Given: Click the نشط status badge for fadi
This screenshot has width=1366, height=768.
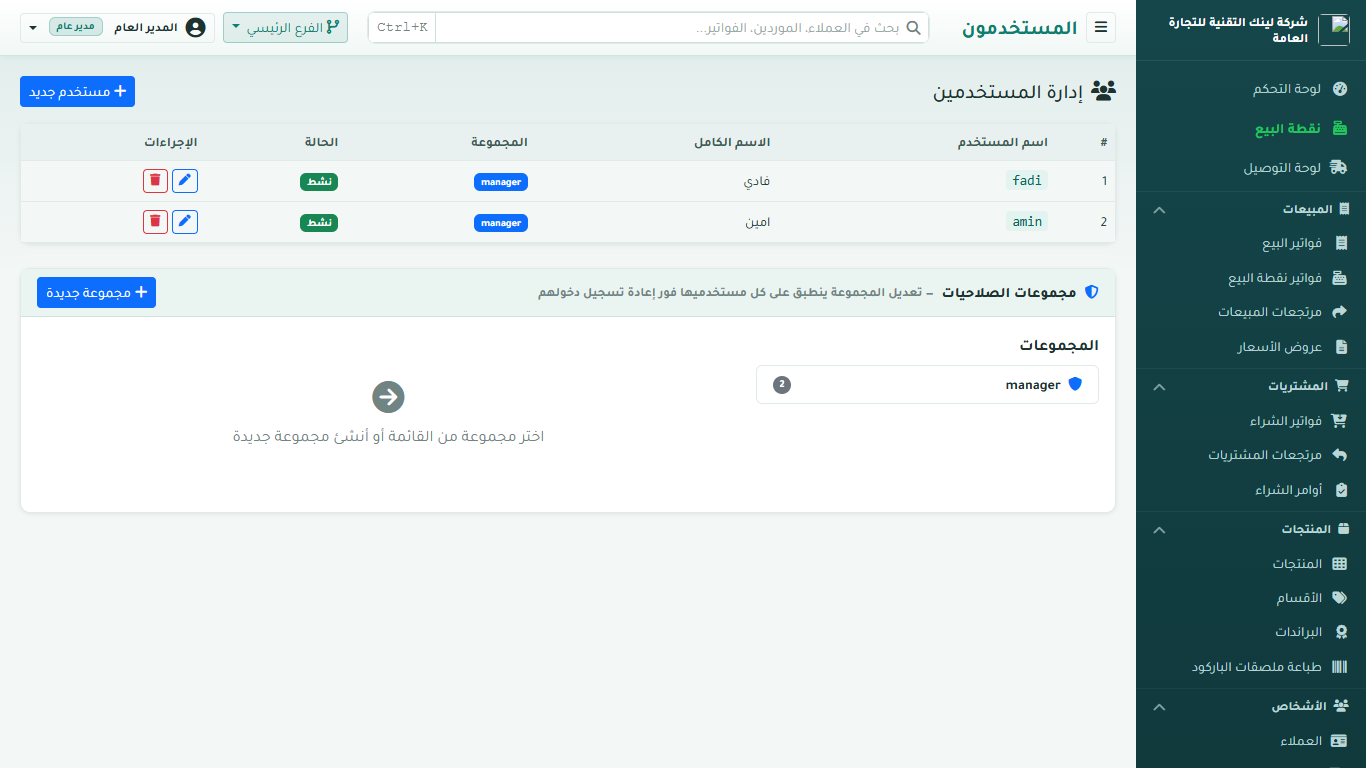Looking at the screenshot, I should click(x=319, y=182).
